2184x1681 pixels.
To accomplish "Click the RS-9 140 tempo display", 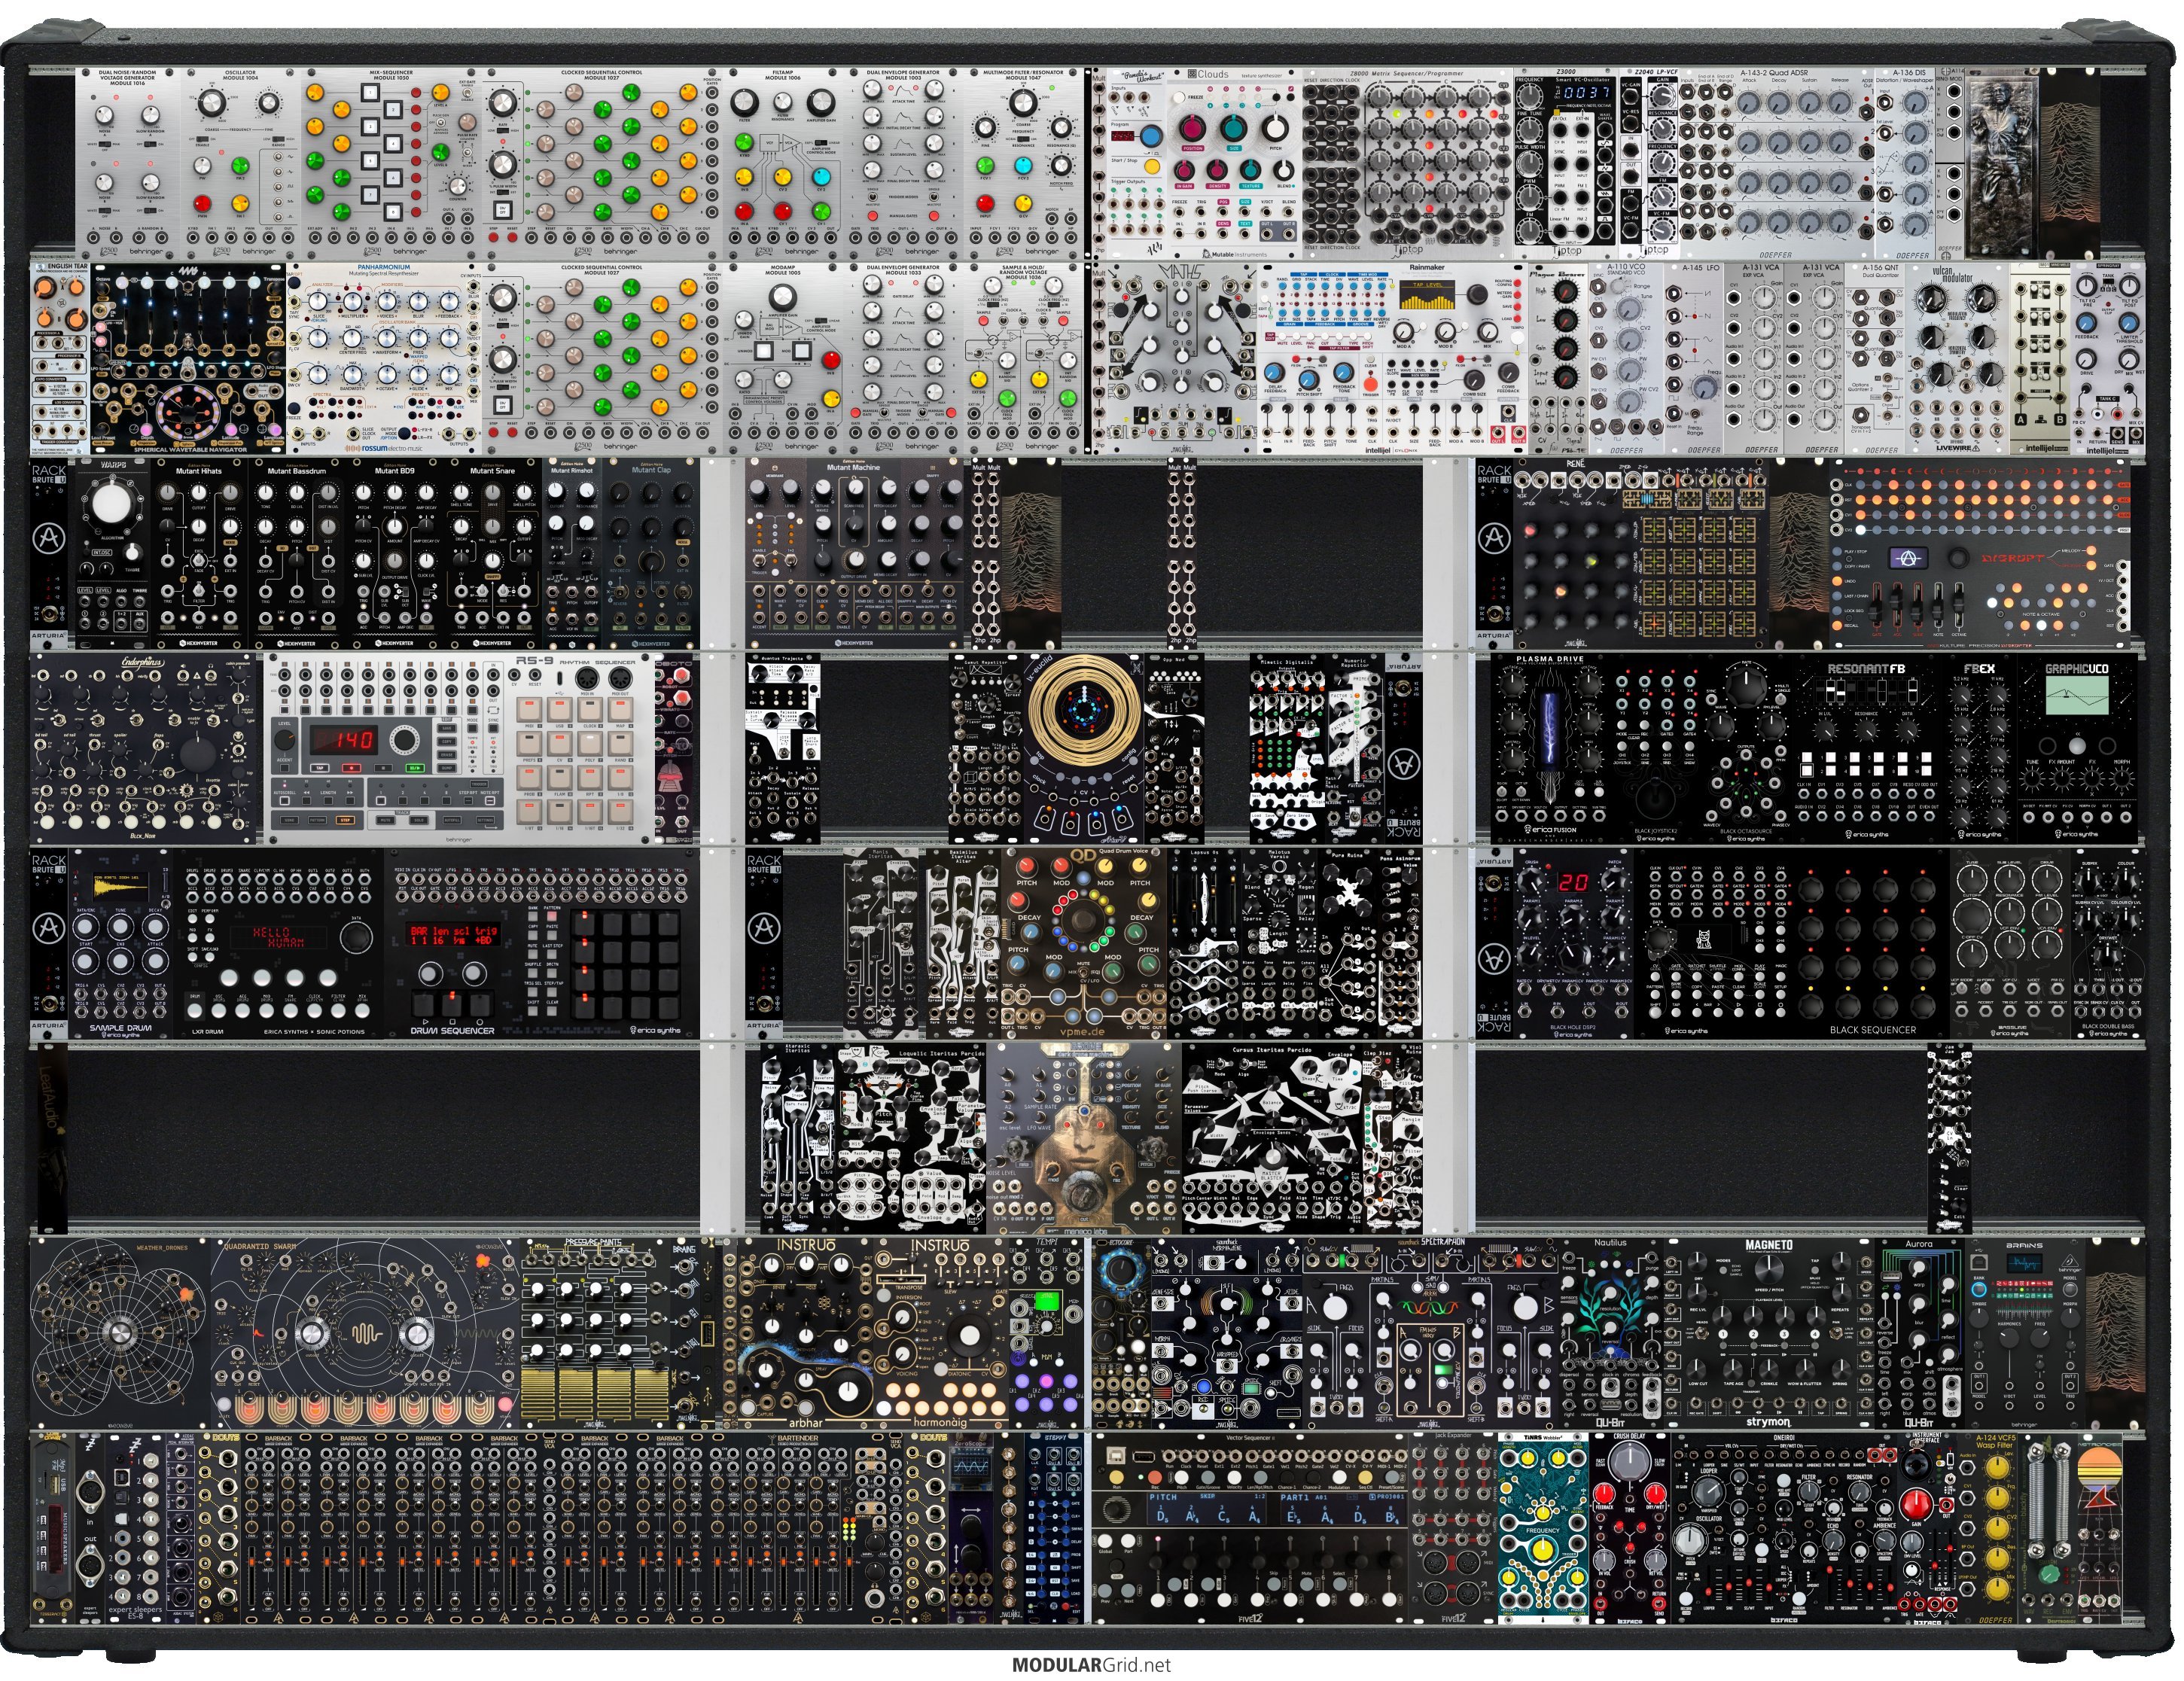I will (x=345, y=740).
